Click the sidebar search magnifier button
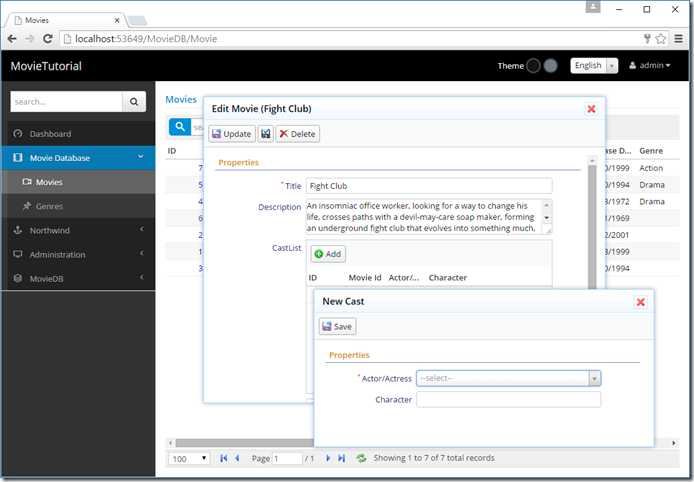694x482 pixels. (x=134, y=102)
